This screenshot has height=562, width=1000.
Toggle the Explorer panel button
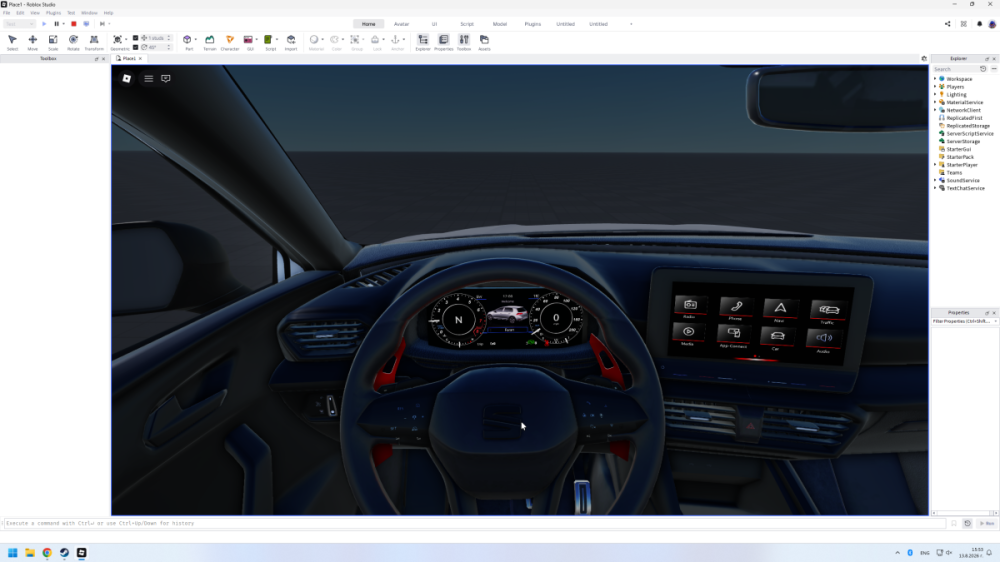point(423,42)
